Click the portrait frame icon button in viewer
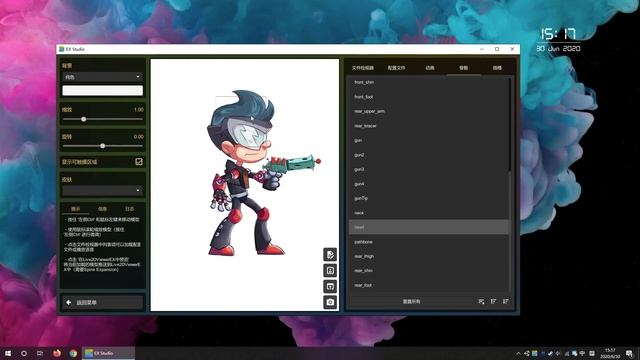Image resolution: width=640 pixels, height=360 pixels. [x=330, y=270]
